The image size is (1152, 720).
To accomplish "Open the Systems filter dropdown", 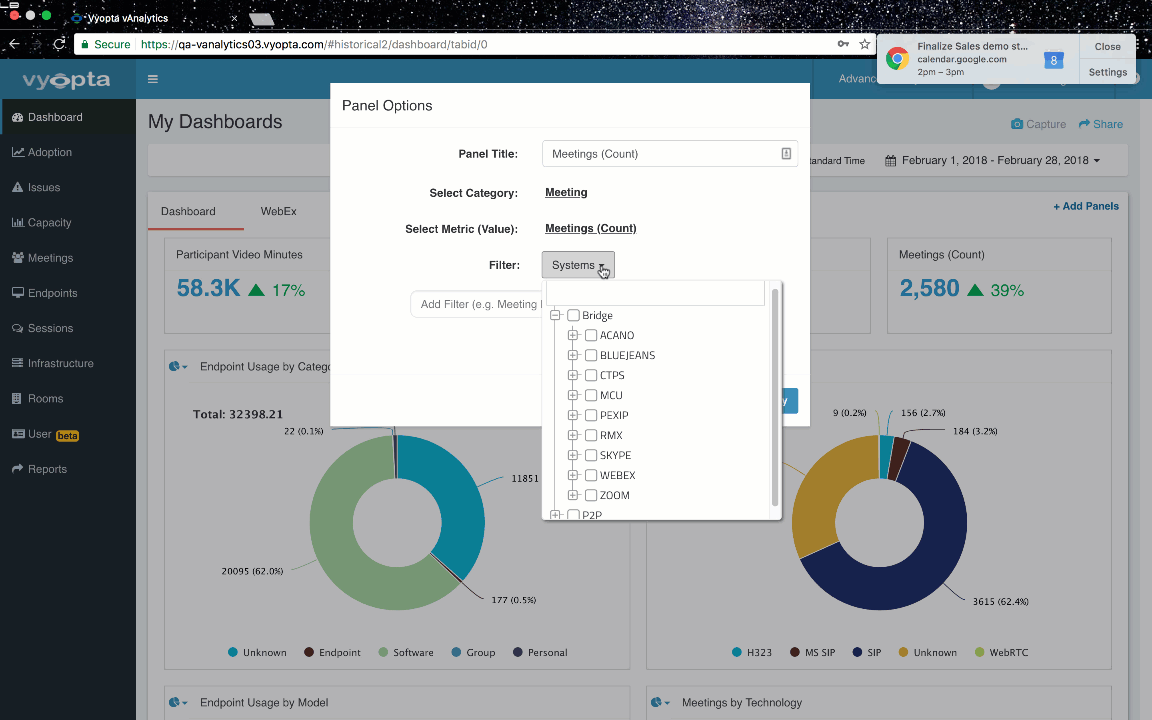I will (578, 265).
